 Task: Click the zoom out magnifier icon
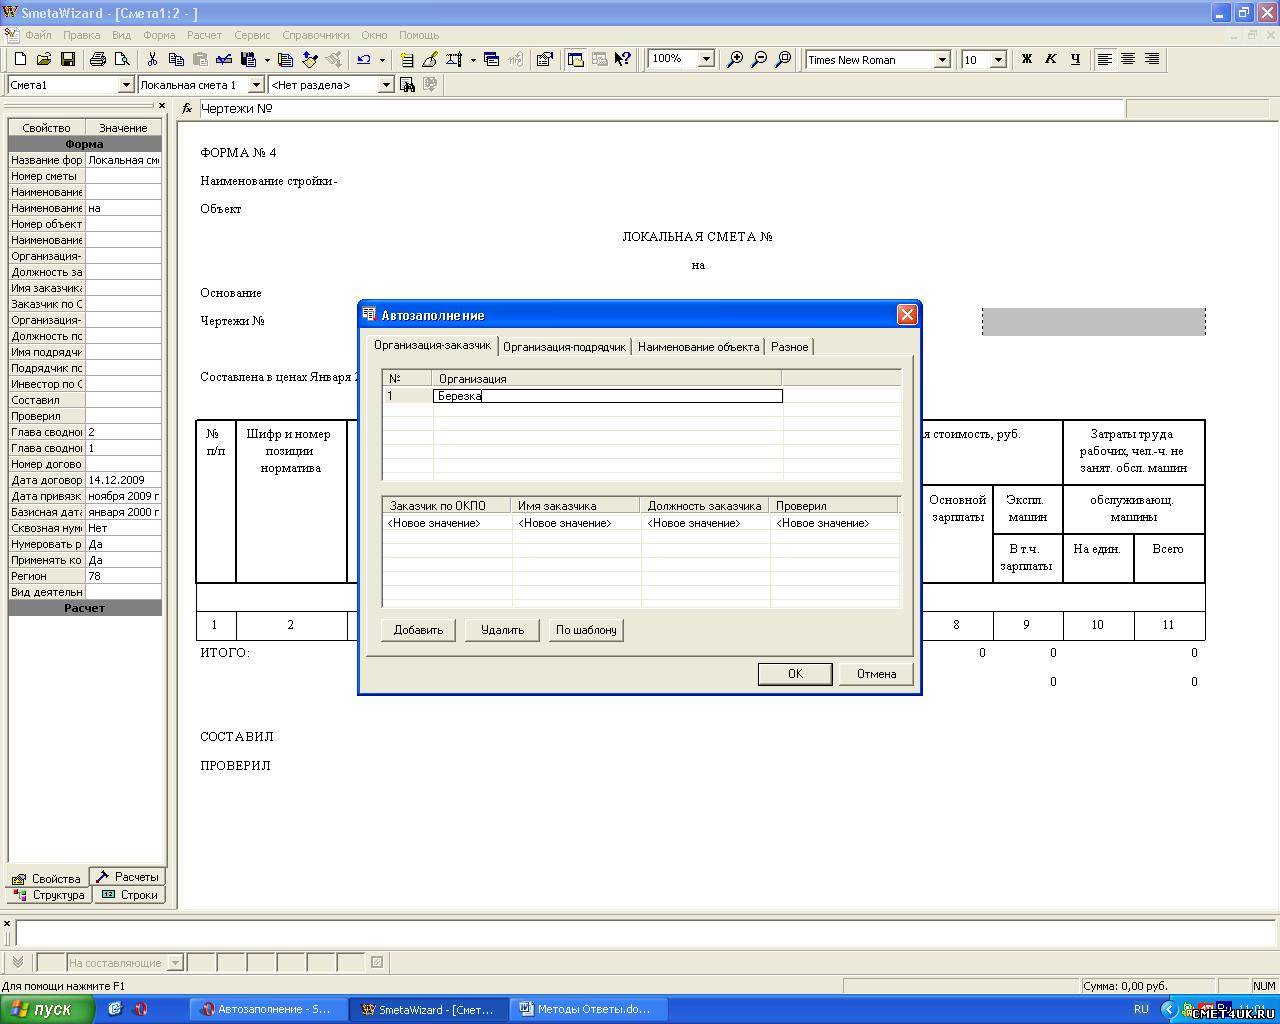pos(759,60)
